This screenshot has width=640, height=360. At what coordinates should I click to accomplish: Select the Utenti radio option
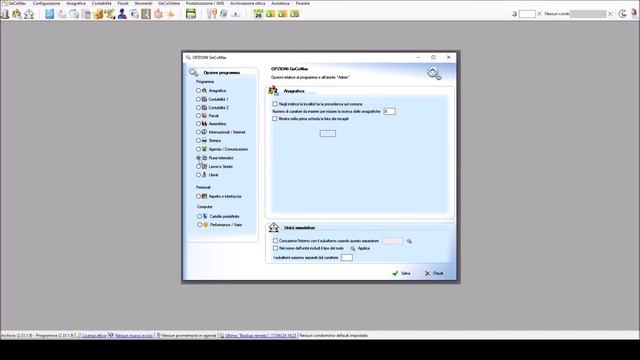(198, 175)
